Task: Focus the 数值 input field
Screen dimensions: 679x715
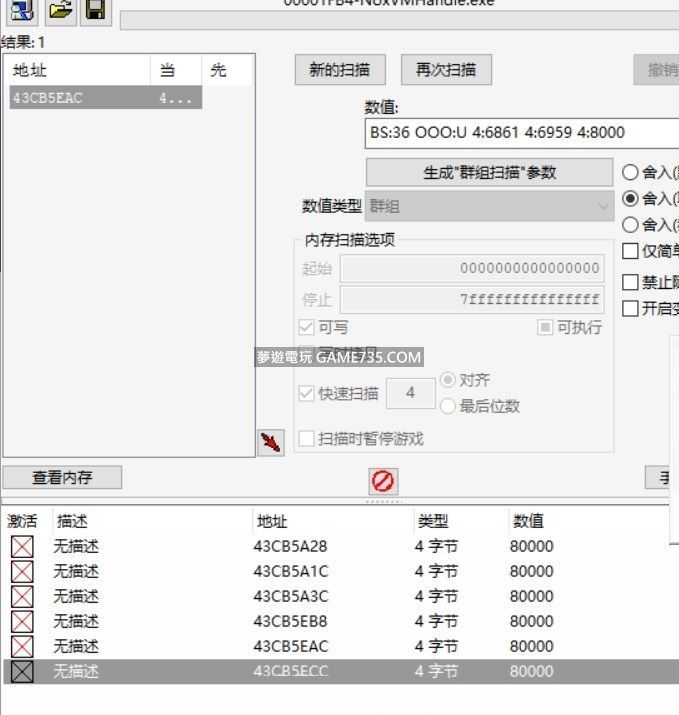Action: 522,133
